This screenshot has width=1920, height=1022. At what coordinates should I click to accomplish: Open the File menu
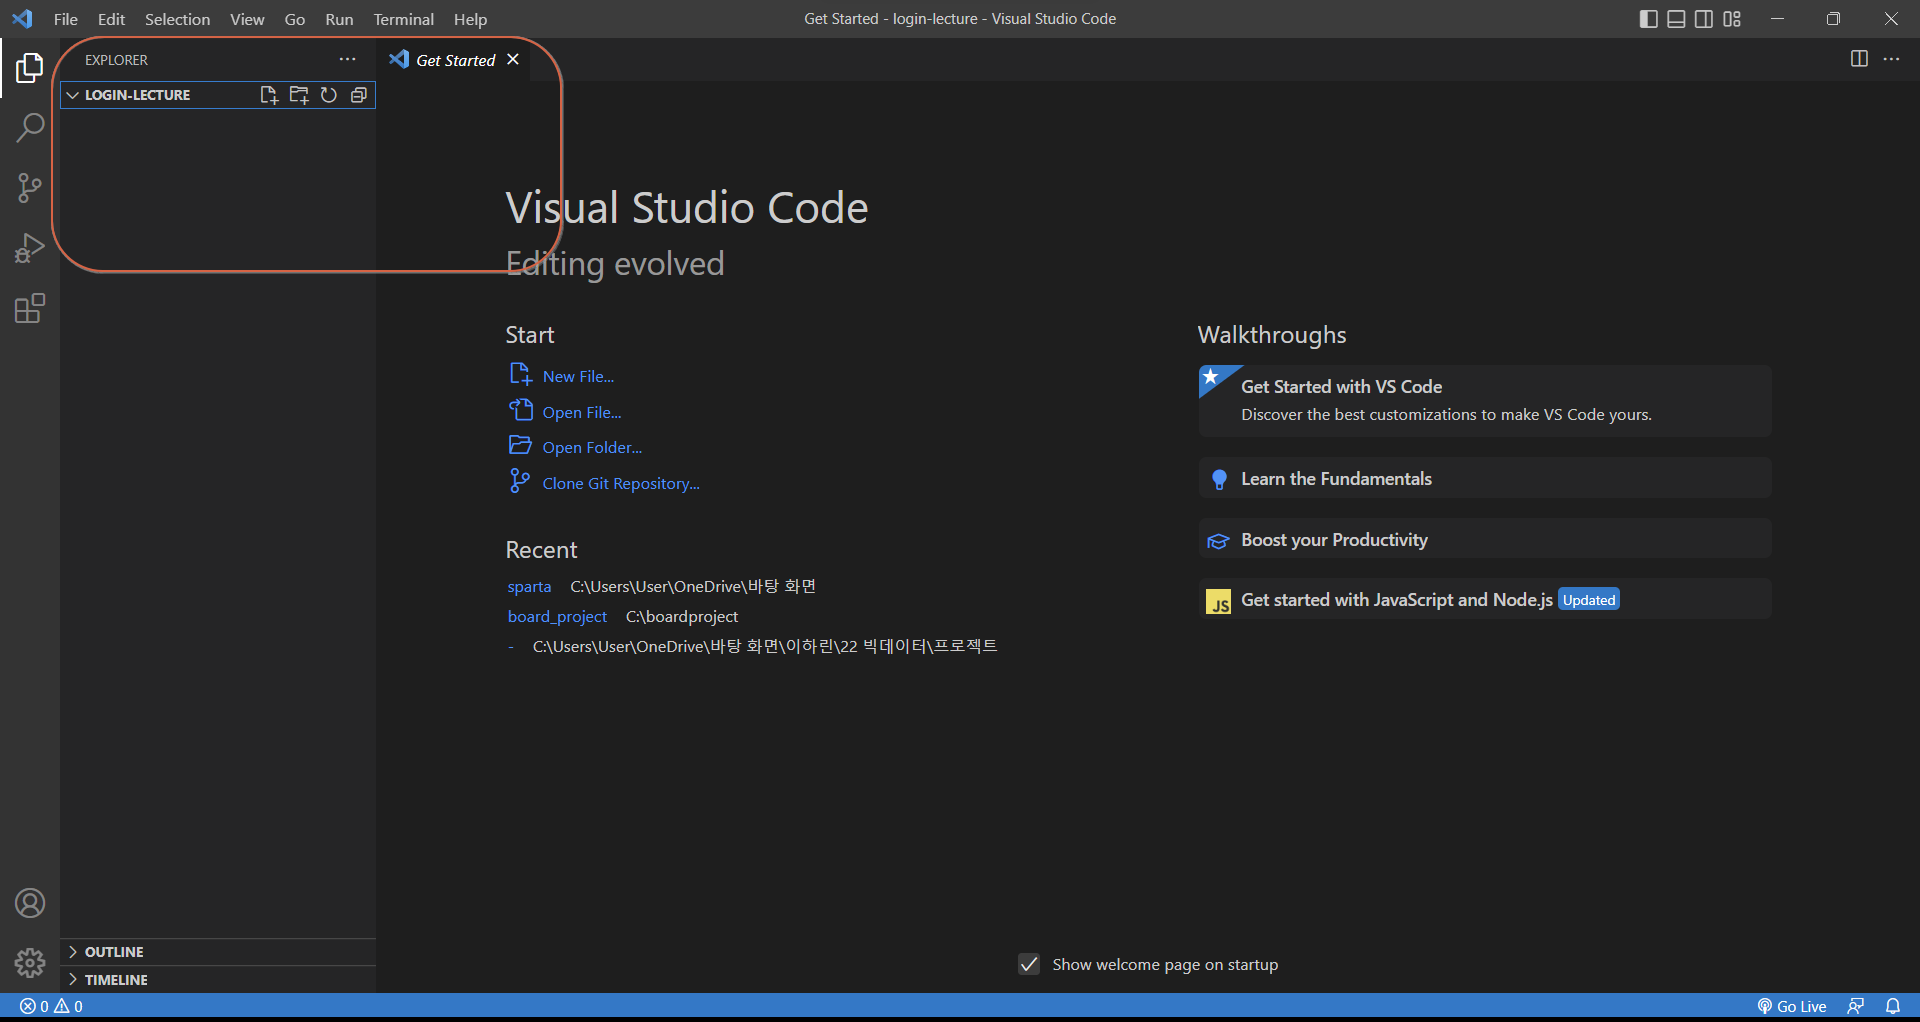[66, 19]
